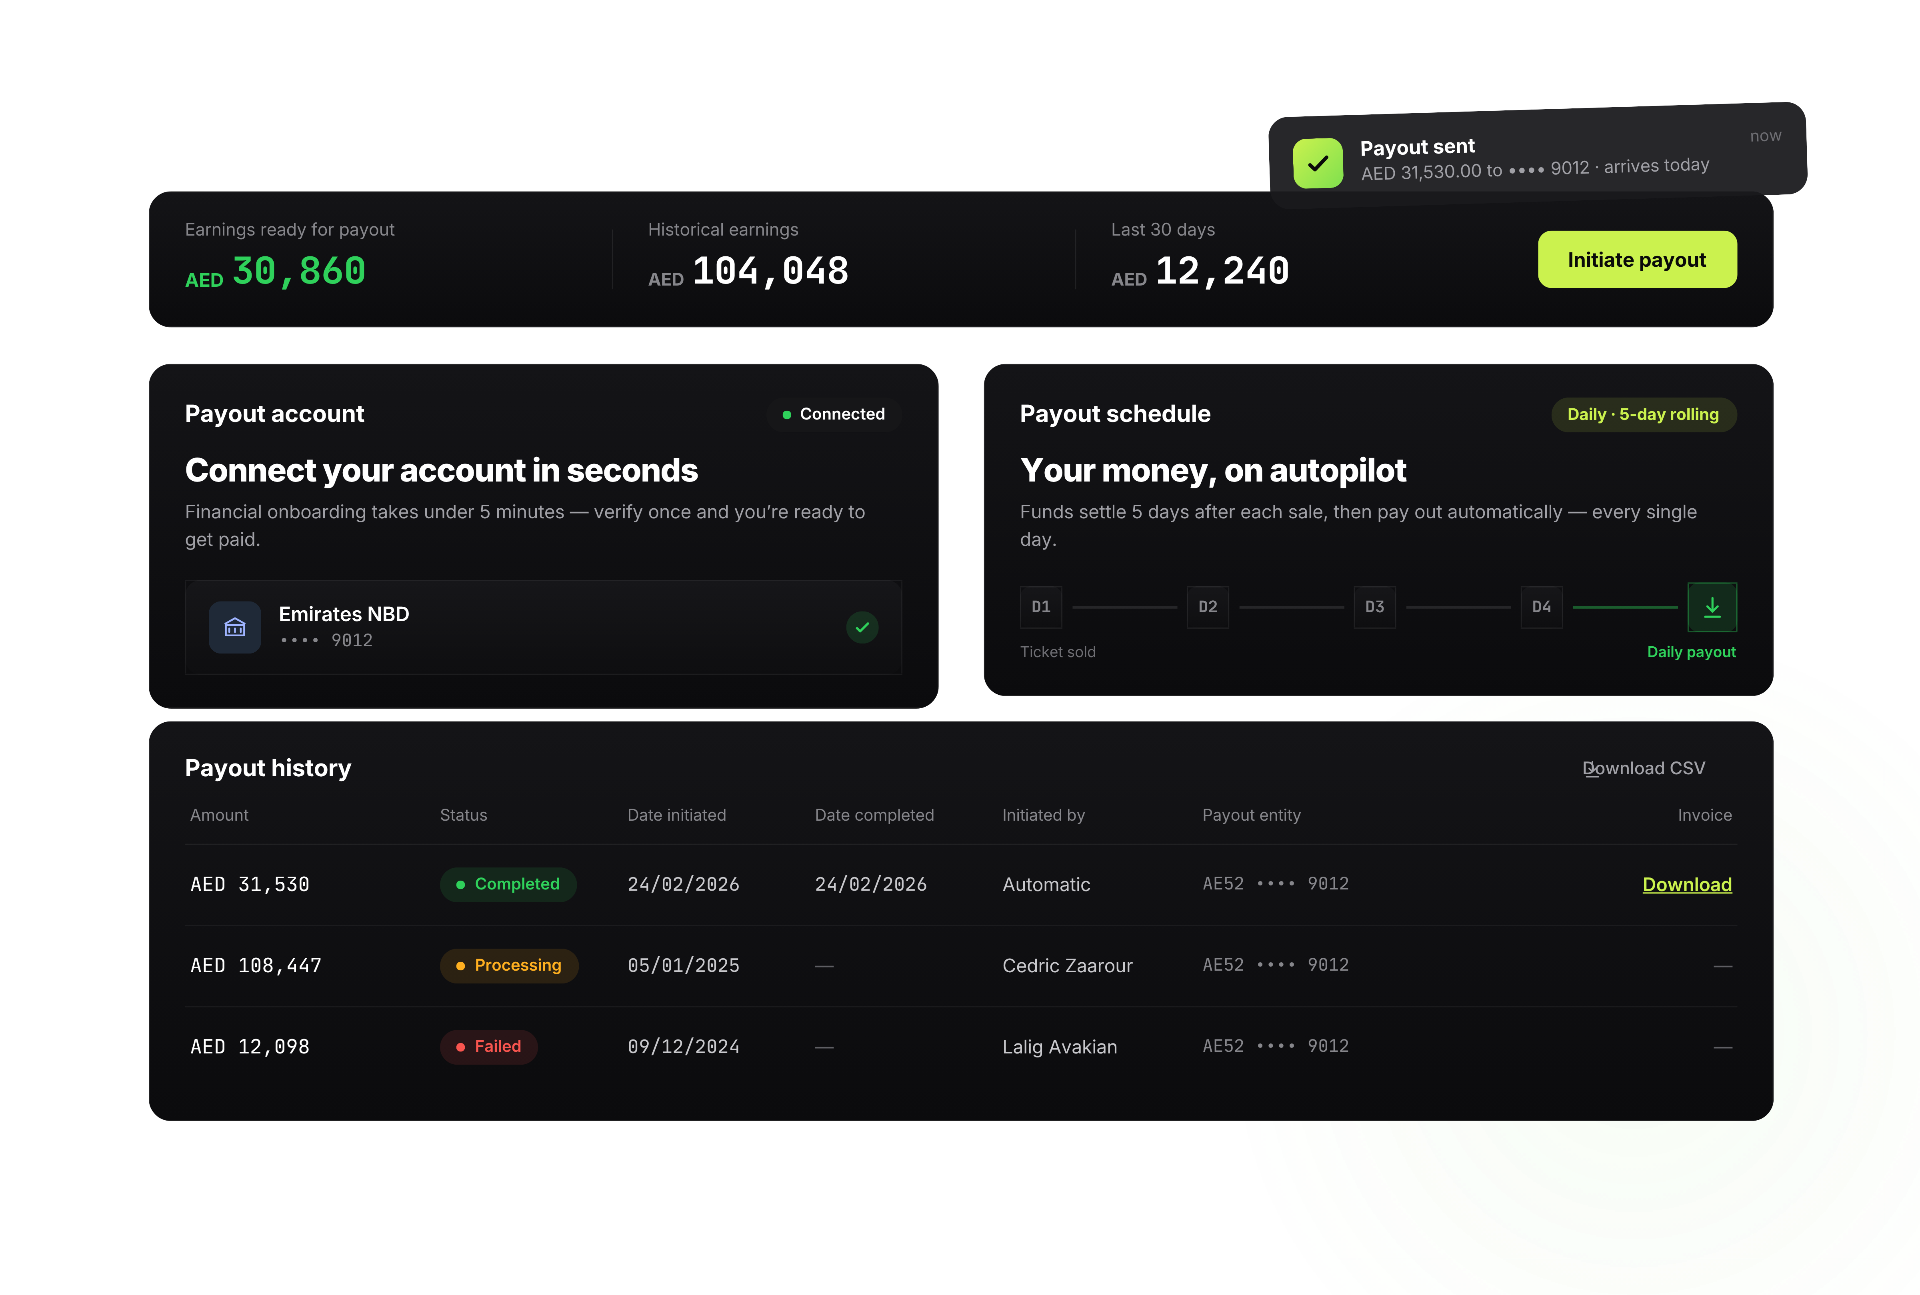Click the Status column header
The height and width of the screenshot is (1295, 1920).
(464, 815)
